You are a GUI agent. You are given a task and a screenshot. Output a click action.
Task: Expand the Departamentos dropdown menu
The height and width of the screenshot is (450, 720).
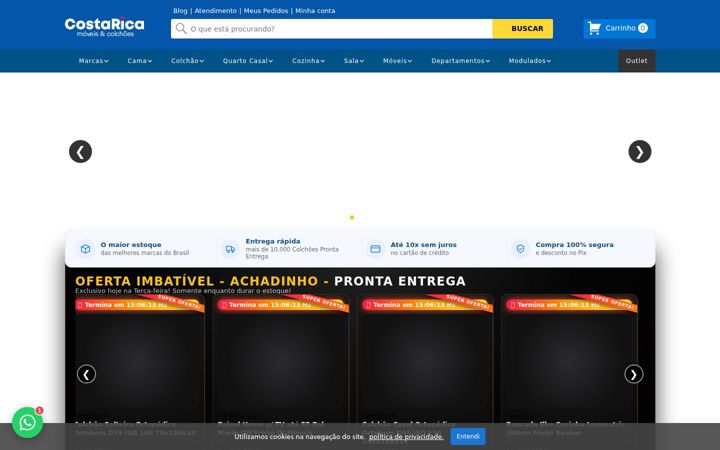[x=461, y=61]
